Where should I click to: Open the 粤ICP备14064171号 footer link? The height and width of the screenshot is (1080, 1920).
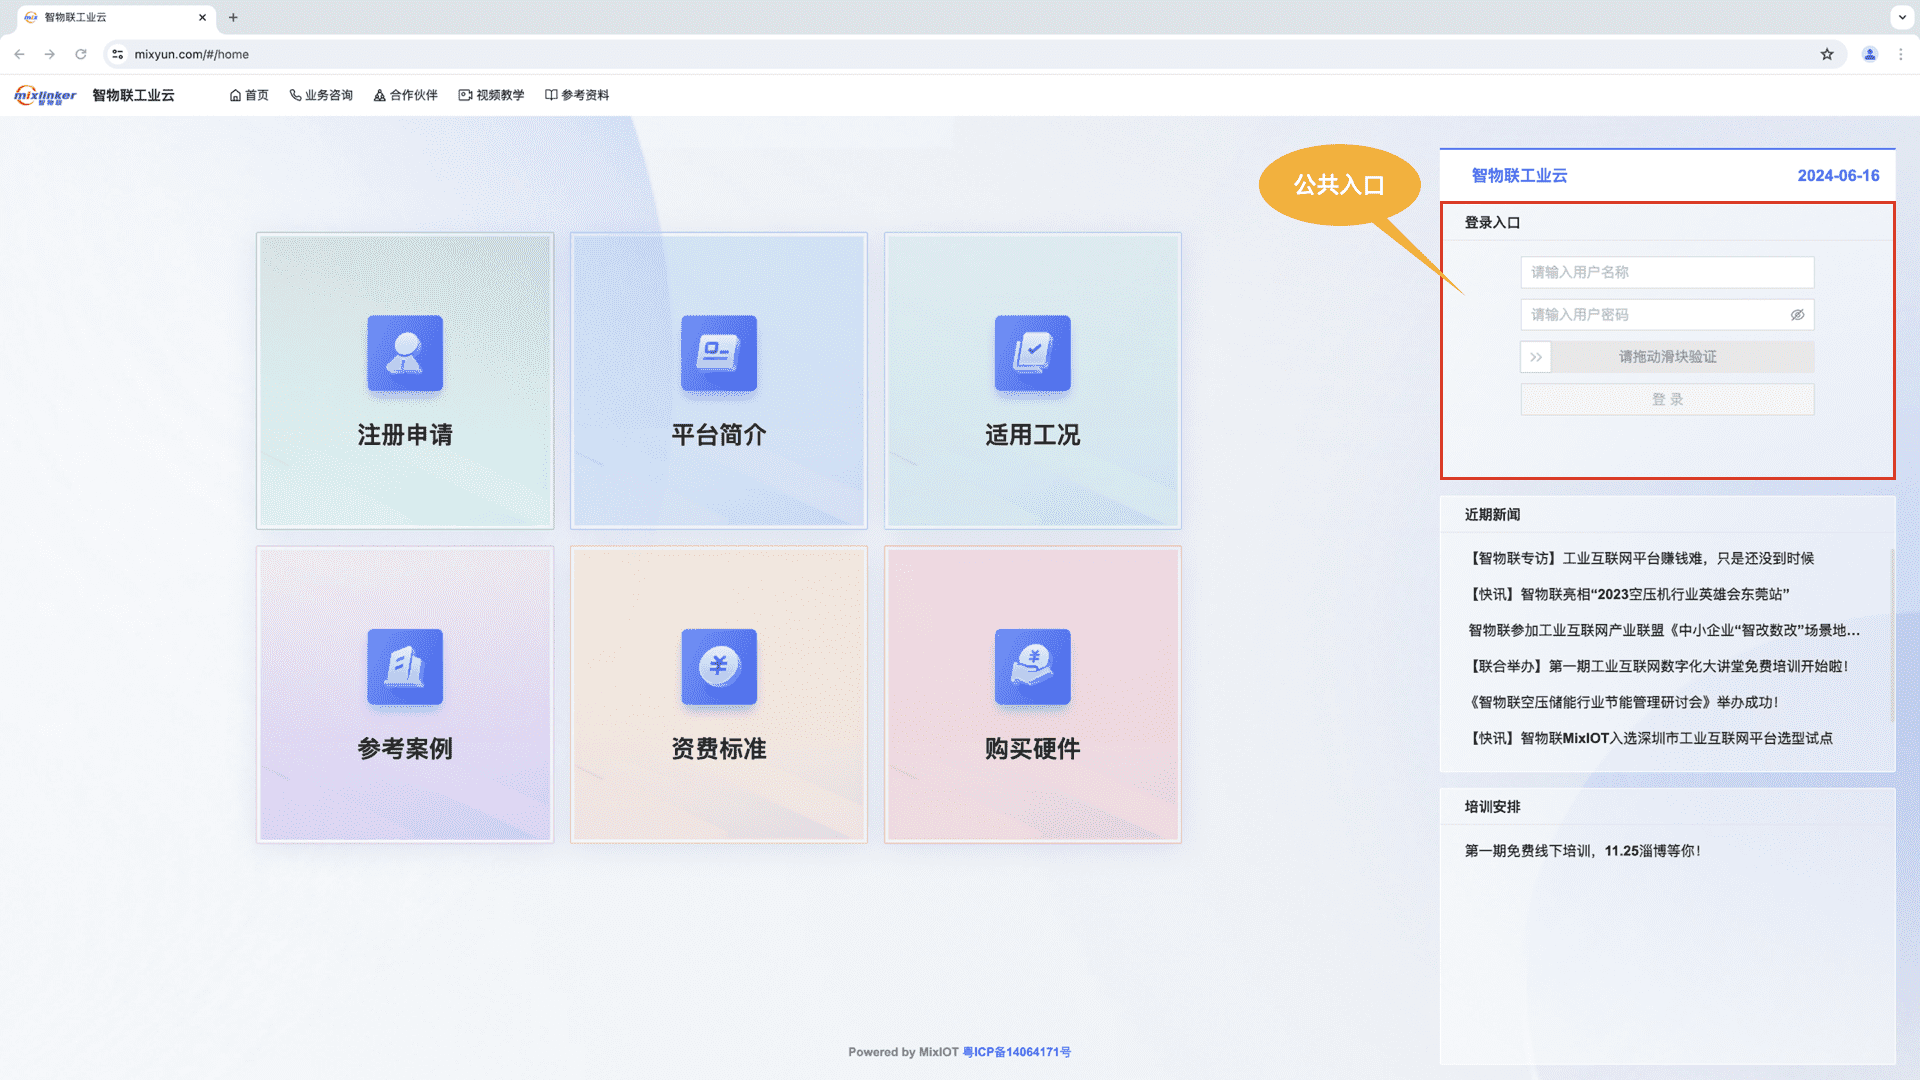point(1016,1052)
